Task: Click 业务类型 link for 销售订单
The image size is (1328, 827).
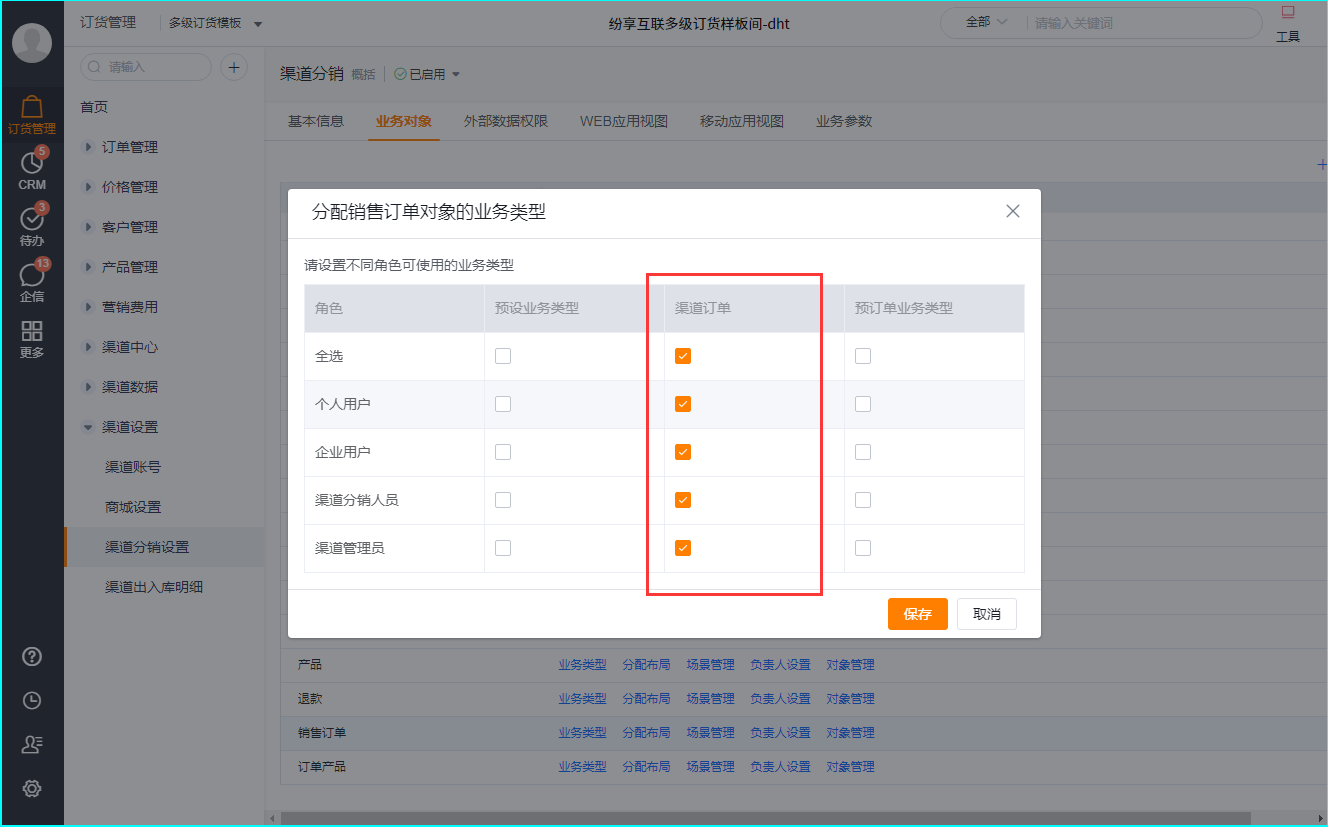Action: [582, 732]
